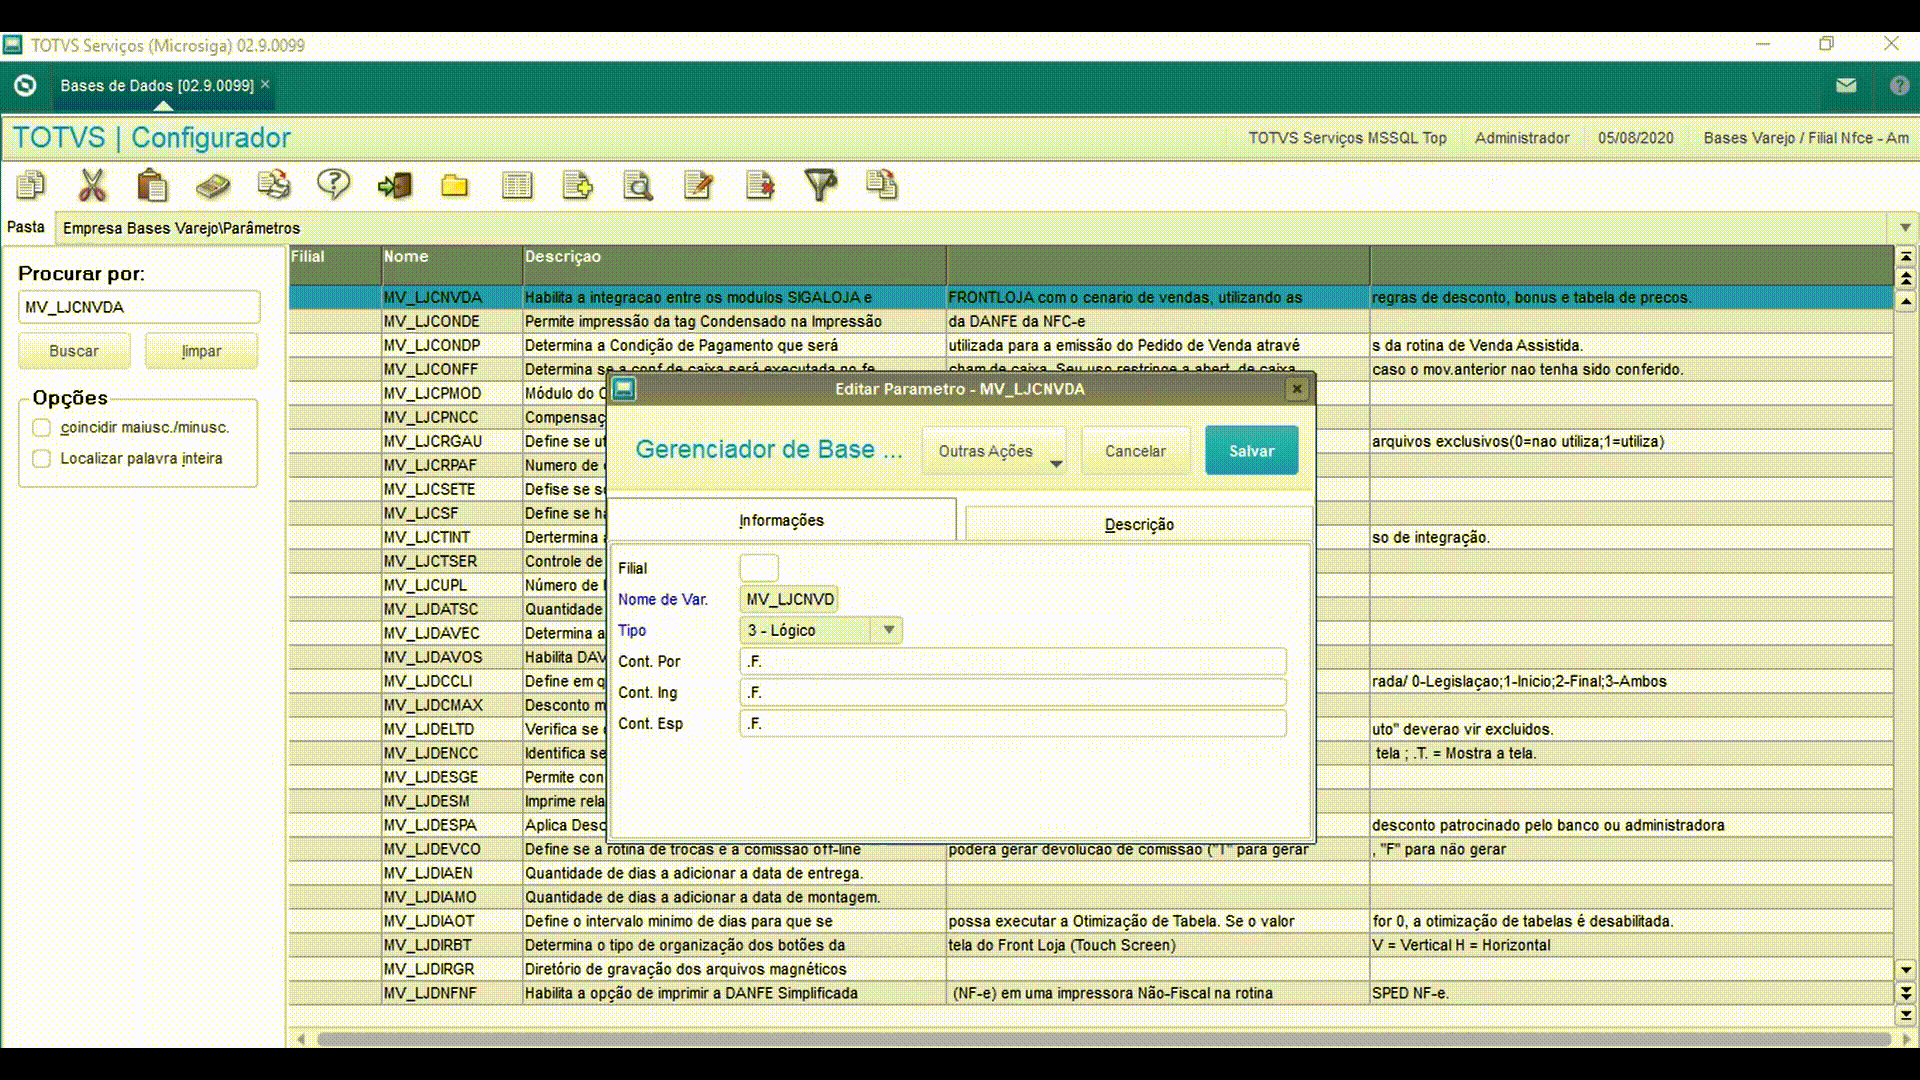Click the delete document red X icon
The height and width of the screenshot is (1080, 1920).
click(760, 185)
